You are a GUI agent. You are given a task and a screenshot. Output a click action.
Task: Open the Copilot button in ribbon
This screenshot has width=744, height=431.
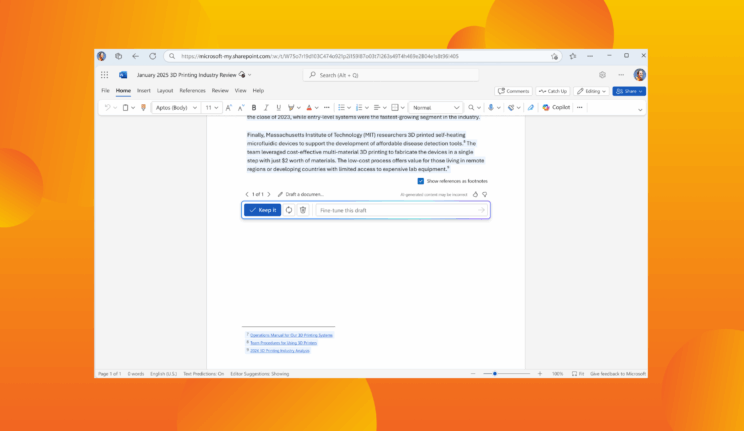(x=556, y=108)
